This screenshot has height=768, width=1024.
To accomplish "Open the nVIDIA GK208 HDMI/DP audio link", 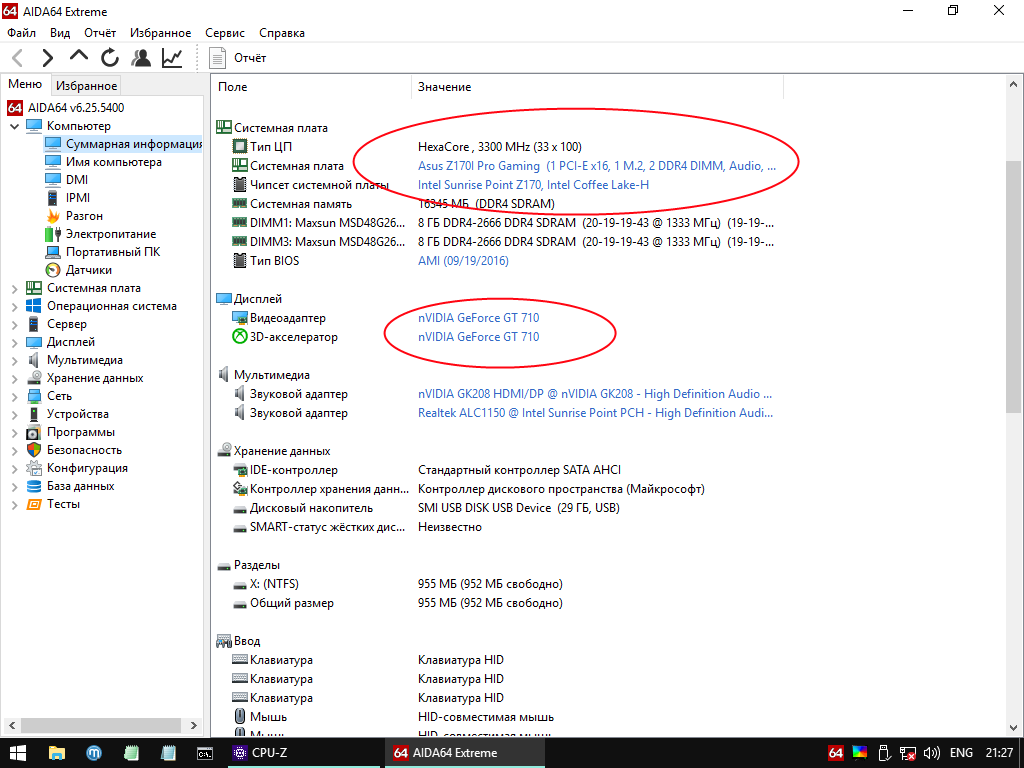I will (595, 394).
